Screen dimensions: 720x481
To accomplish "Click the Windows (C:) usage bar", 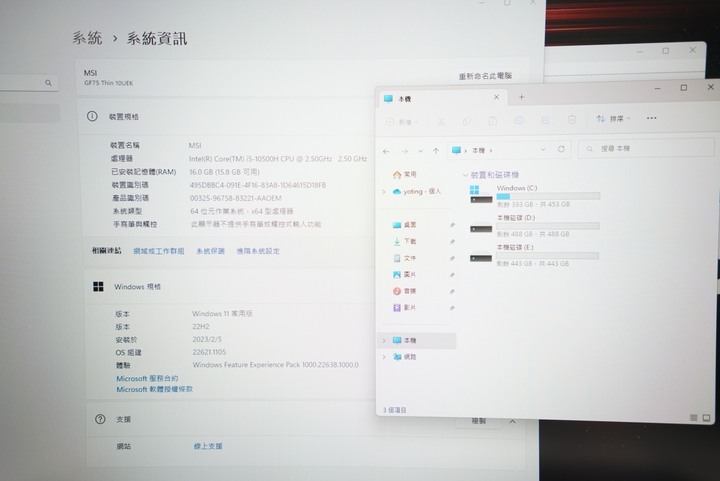I will click(548, 196).
